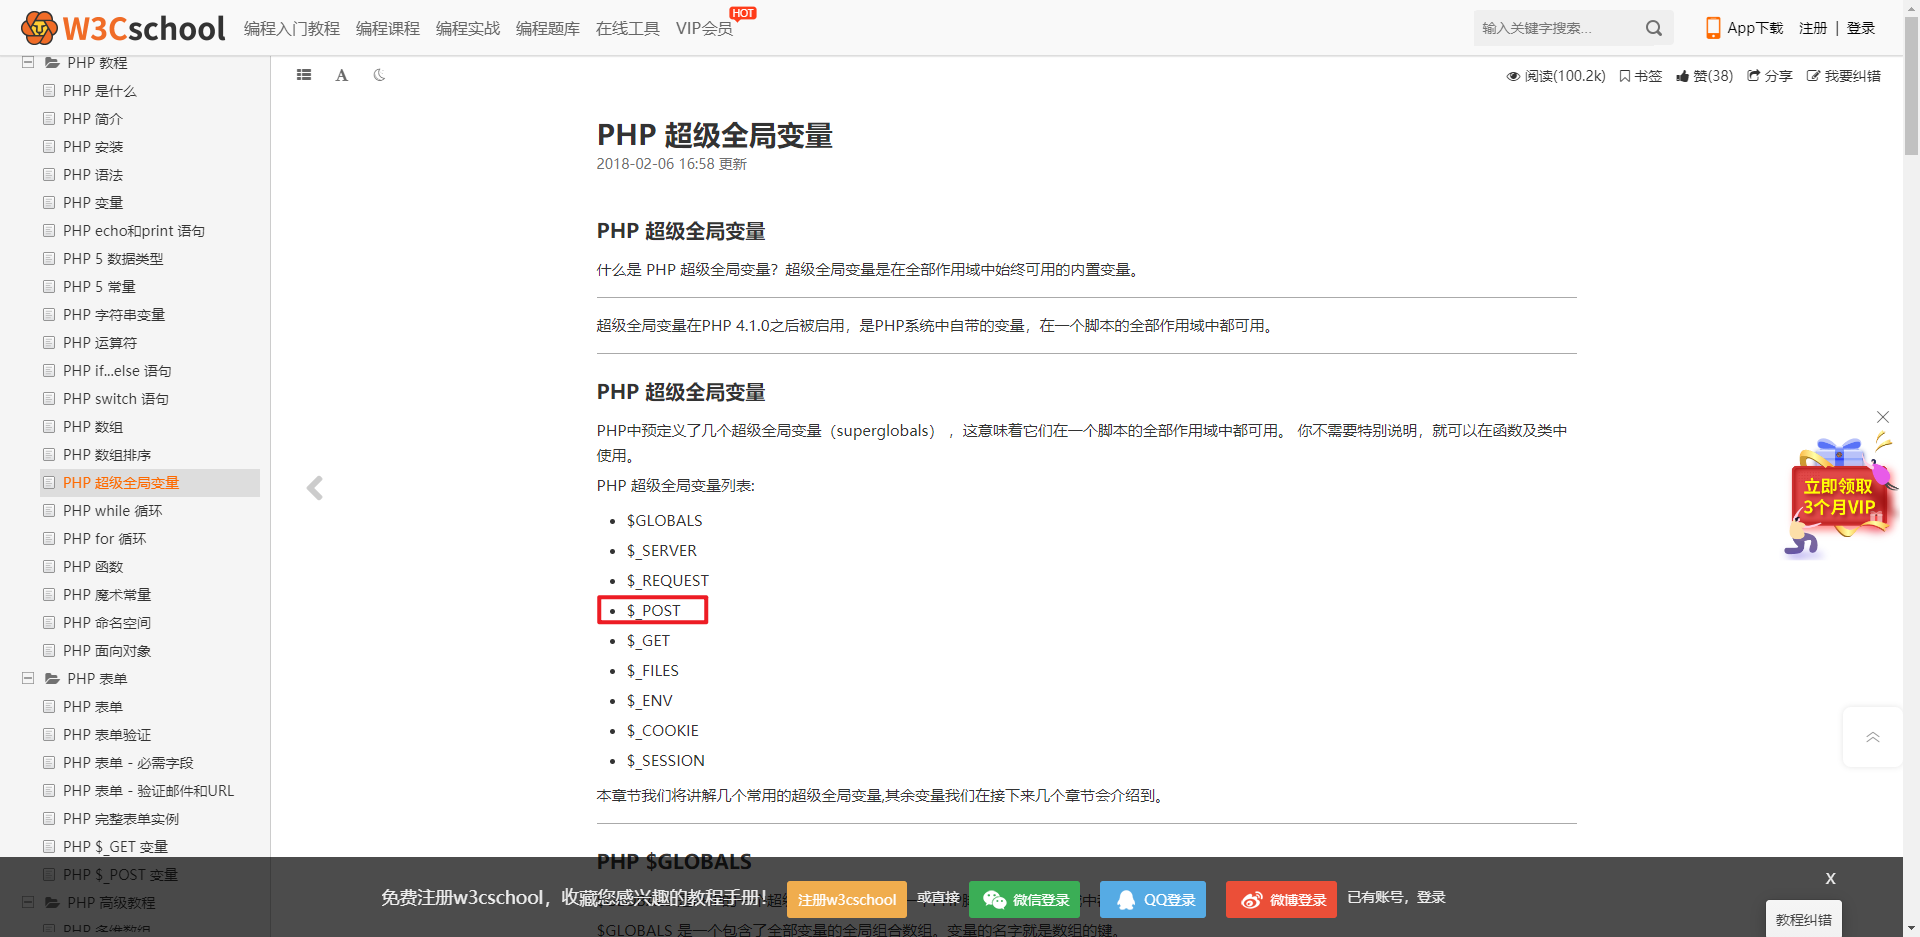Viewport: 1920px width, 937px height.
Task: Click 已有账号，登录 link
Action: [x=1396, y=897]
